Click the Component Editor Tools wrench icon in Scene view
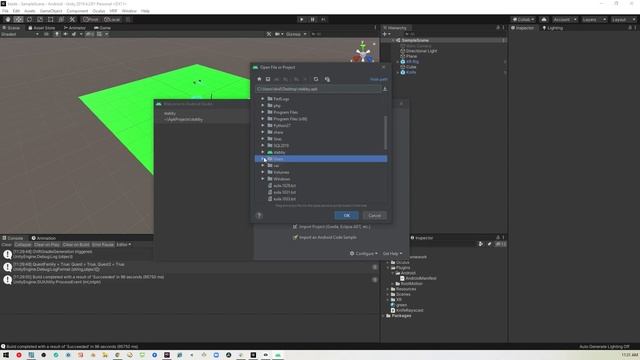This screenshot has height=360, width=640. pos(269,34)
